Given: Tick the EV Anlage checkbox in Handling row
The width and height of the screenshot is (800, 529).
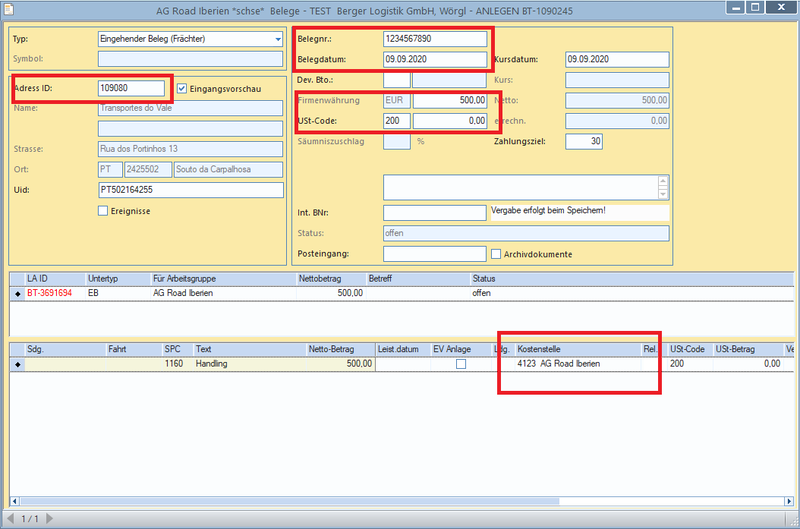Looking at the screenshot, I should (x=461, y=364).
